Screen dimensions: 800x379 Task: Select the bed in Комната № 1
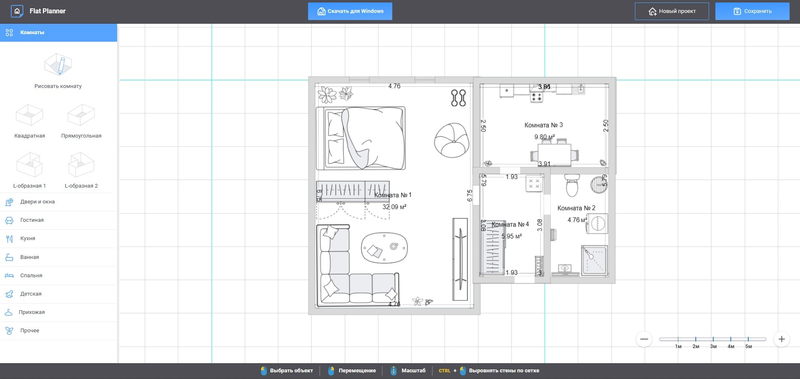click(361, 138)
